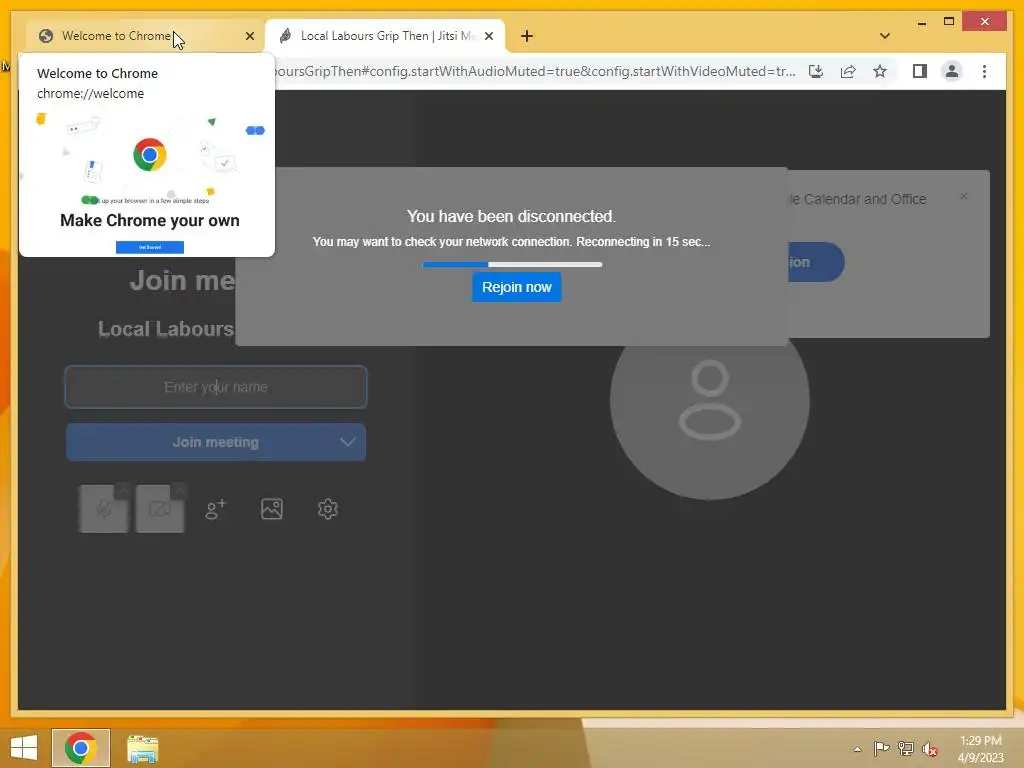
Task: Toggle the muted microphone button
Action: pyautogui.click(x=103, y=509)
